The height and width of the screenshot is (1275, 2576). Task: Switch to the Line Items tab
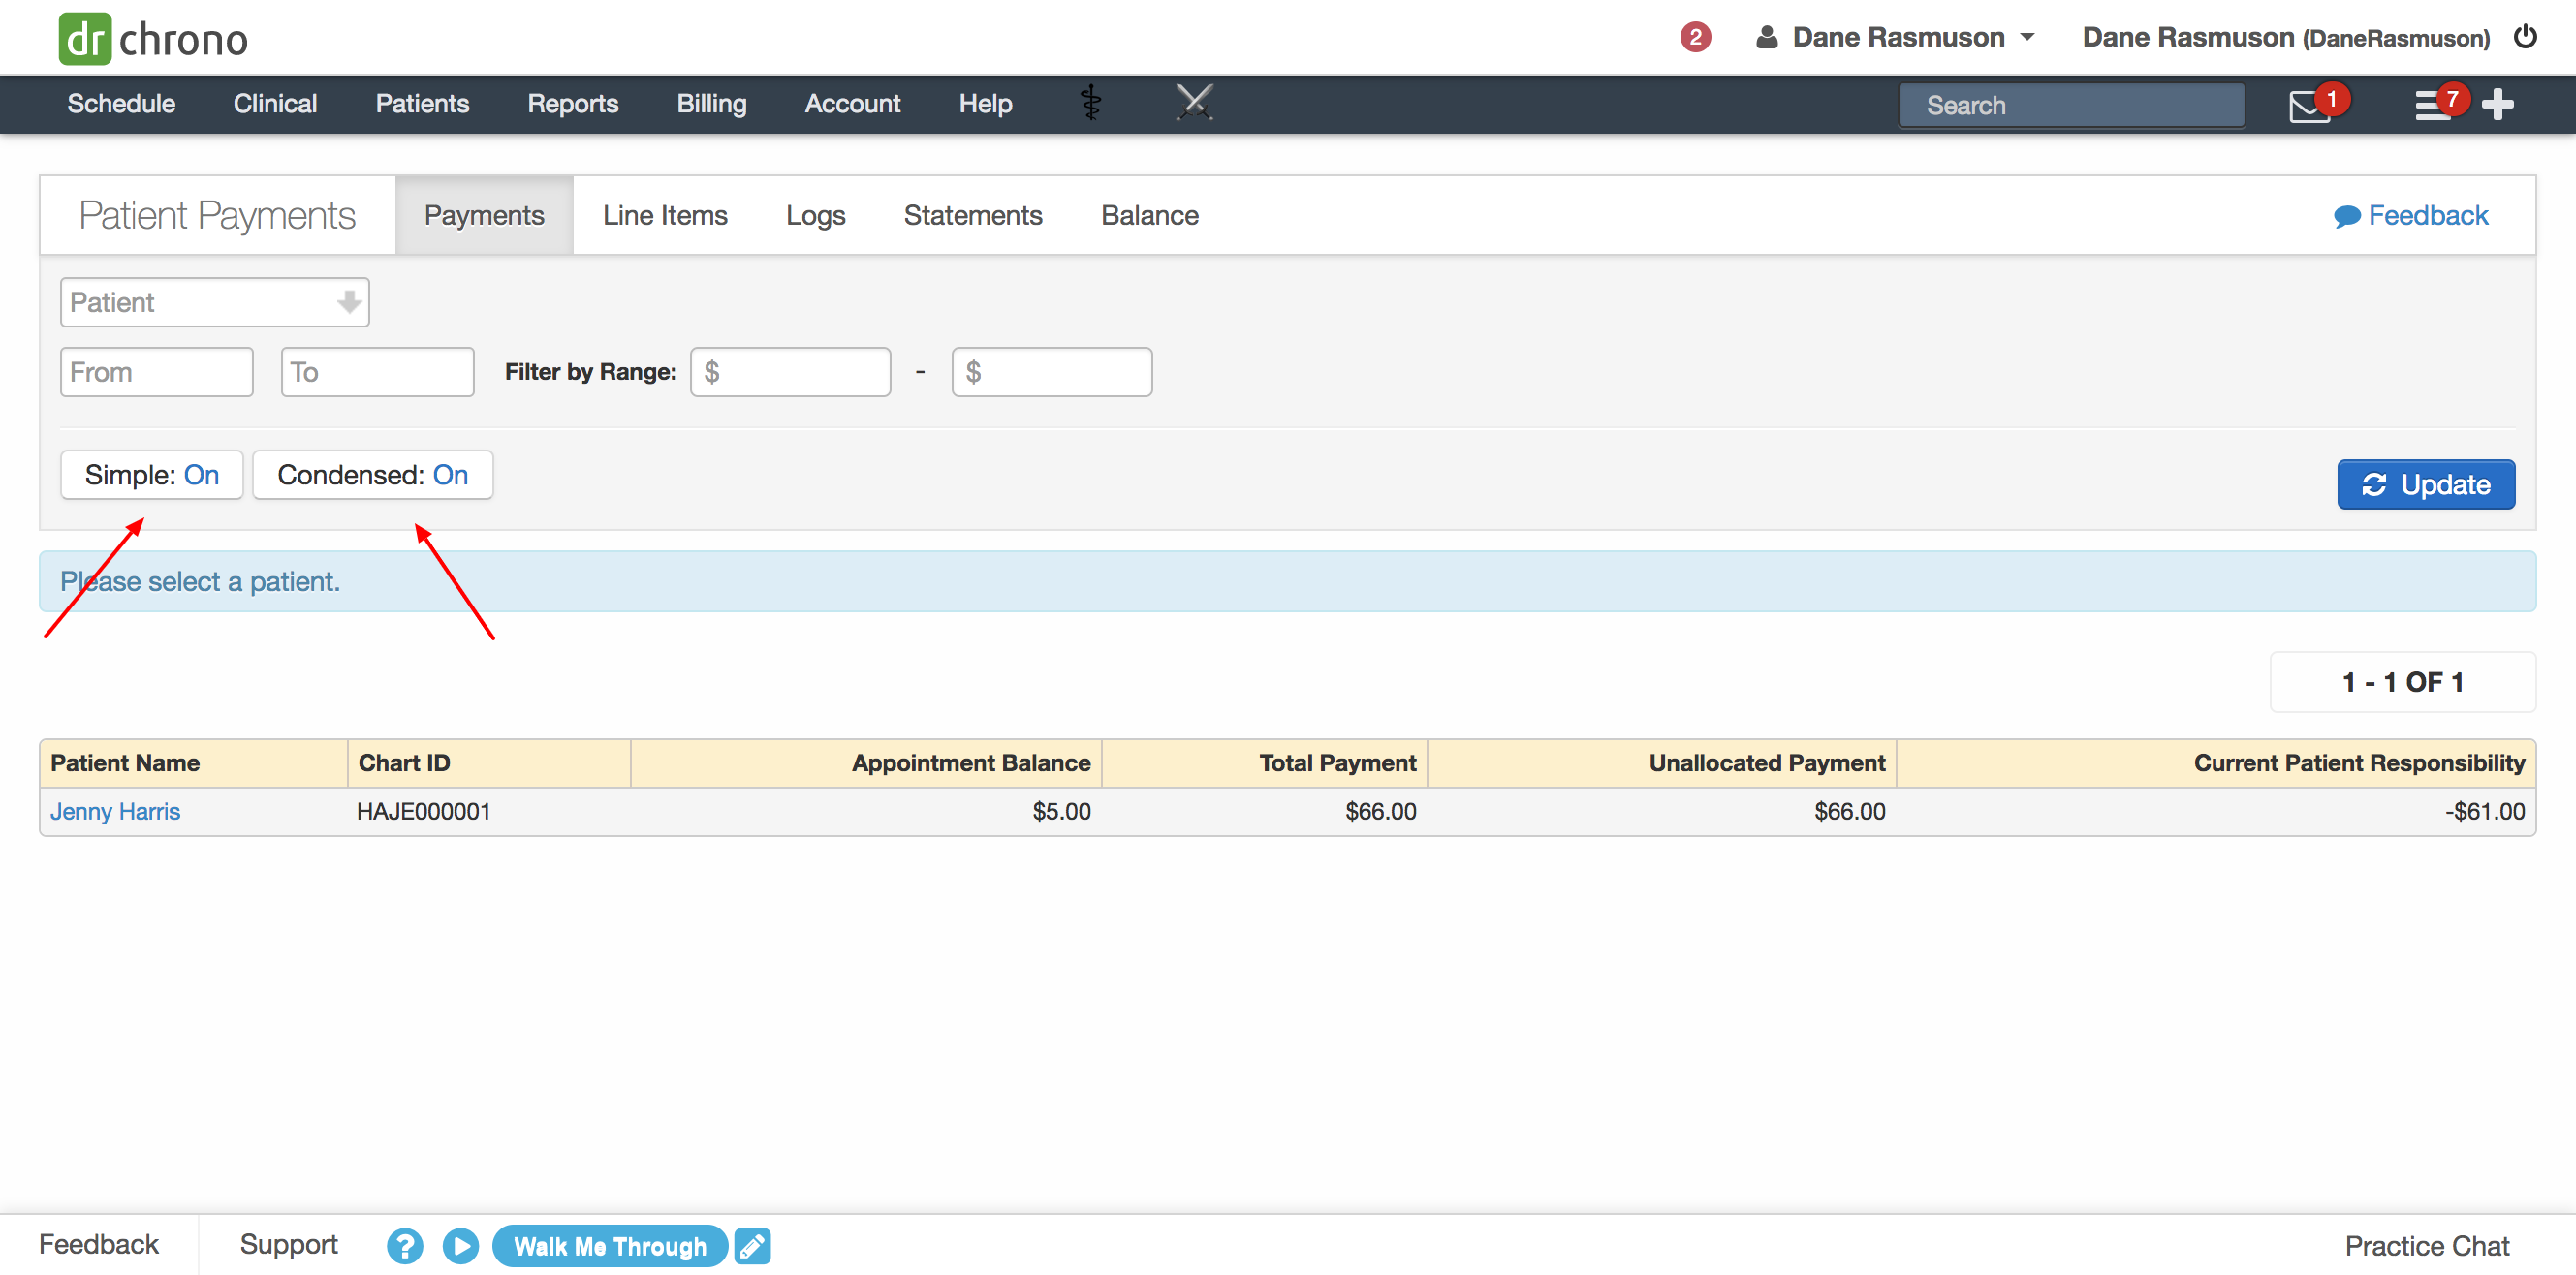665,216
